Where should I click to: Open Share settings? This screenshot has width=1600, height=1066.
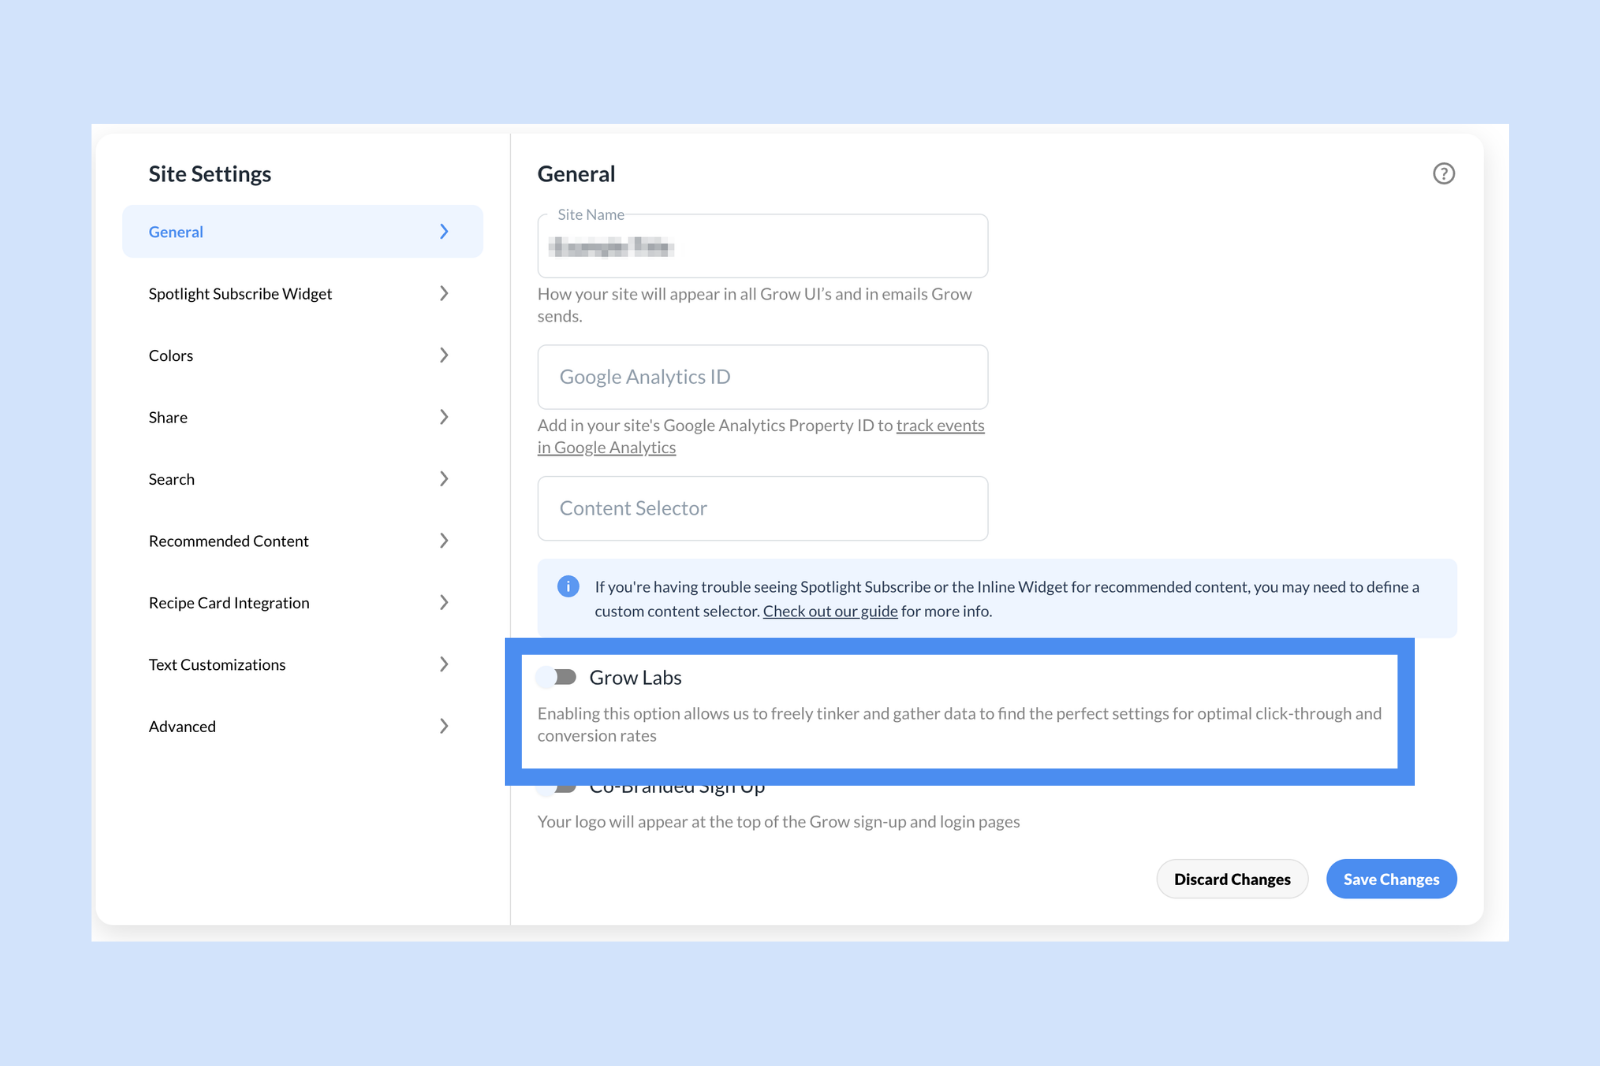[x=302, y=417]
